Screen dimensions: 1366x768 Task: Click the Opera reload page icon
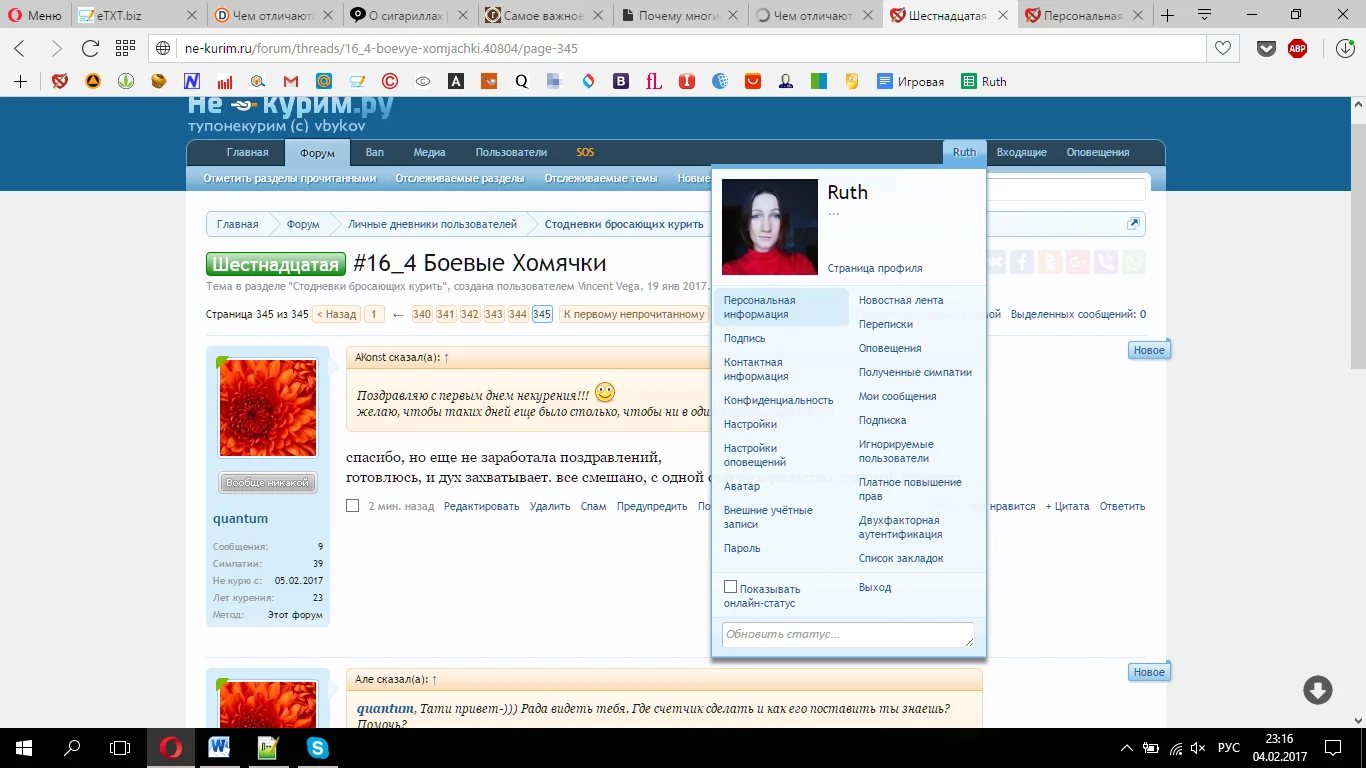(x=90, y=49)
